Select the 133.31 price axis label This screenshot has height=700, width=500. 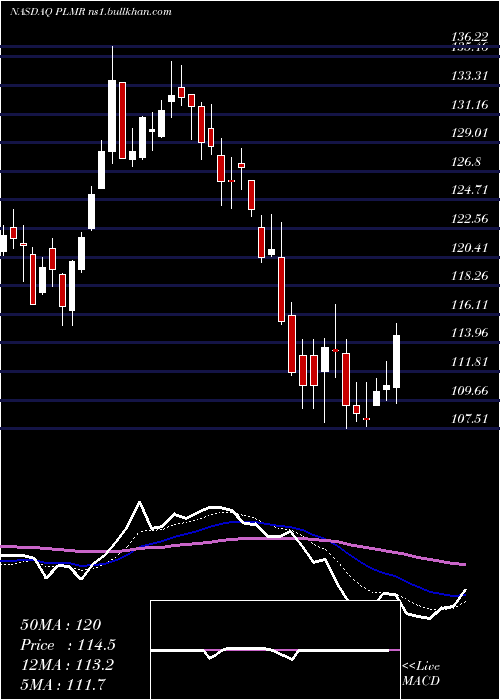tap(469, 76)
